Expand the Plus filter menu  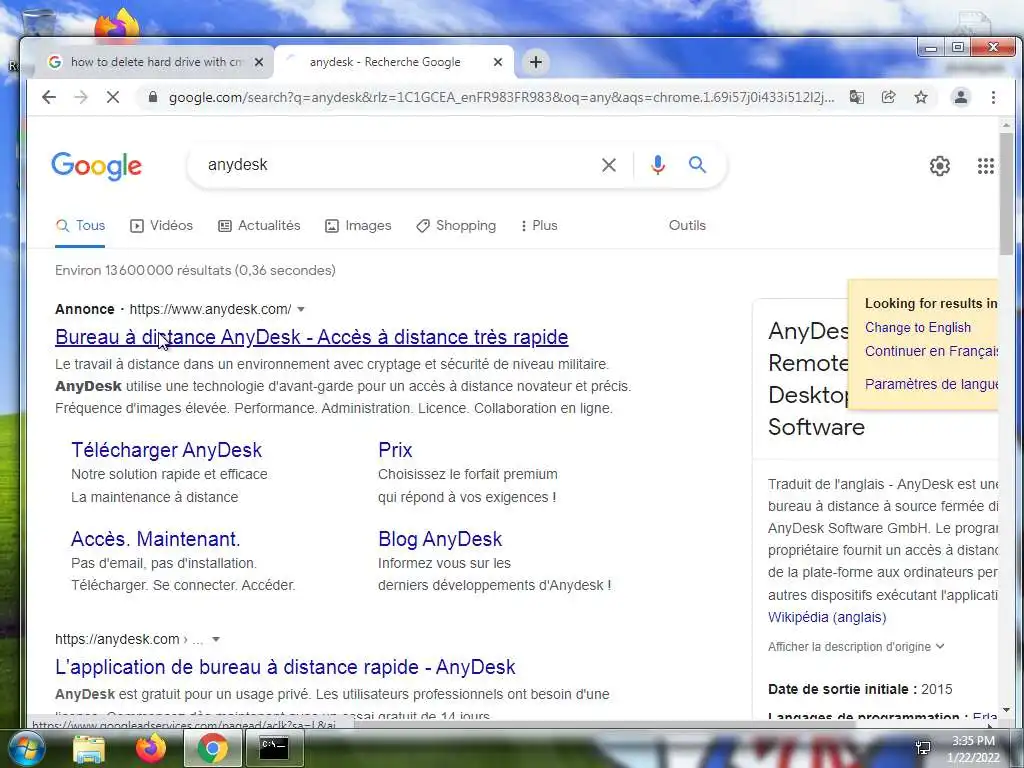click(x=539, y=226)
